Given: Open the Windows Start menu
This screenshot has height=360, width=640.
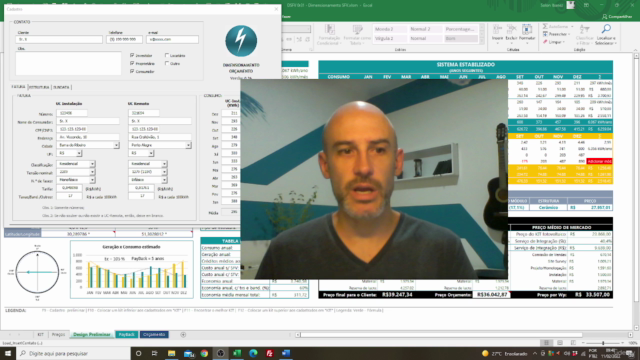Looking at the screenshot, I should coord(8,353).
